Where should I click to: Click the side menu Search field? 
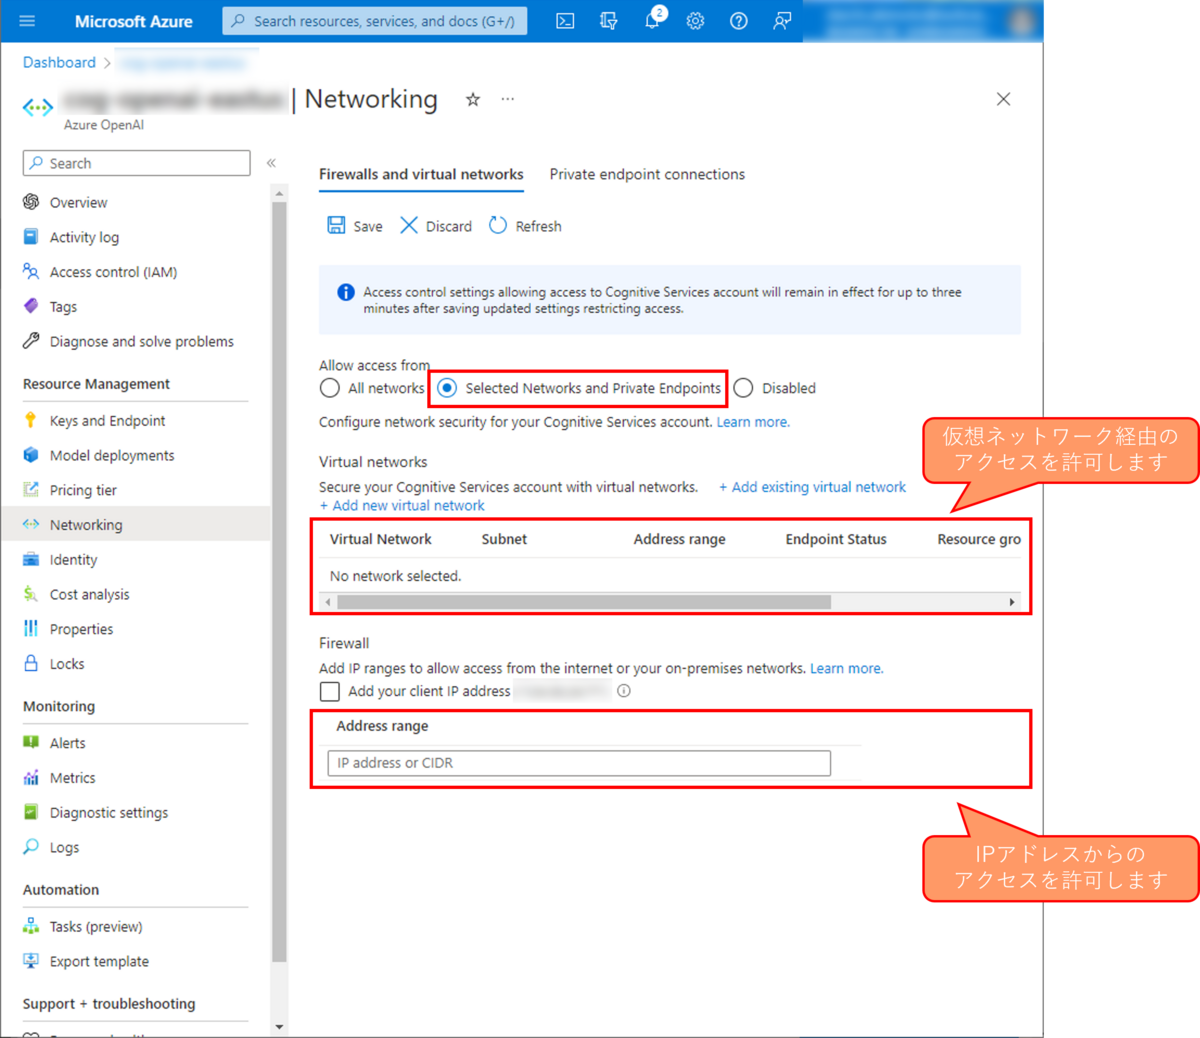(x=137, y=163)
